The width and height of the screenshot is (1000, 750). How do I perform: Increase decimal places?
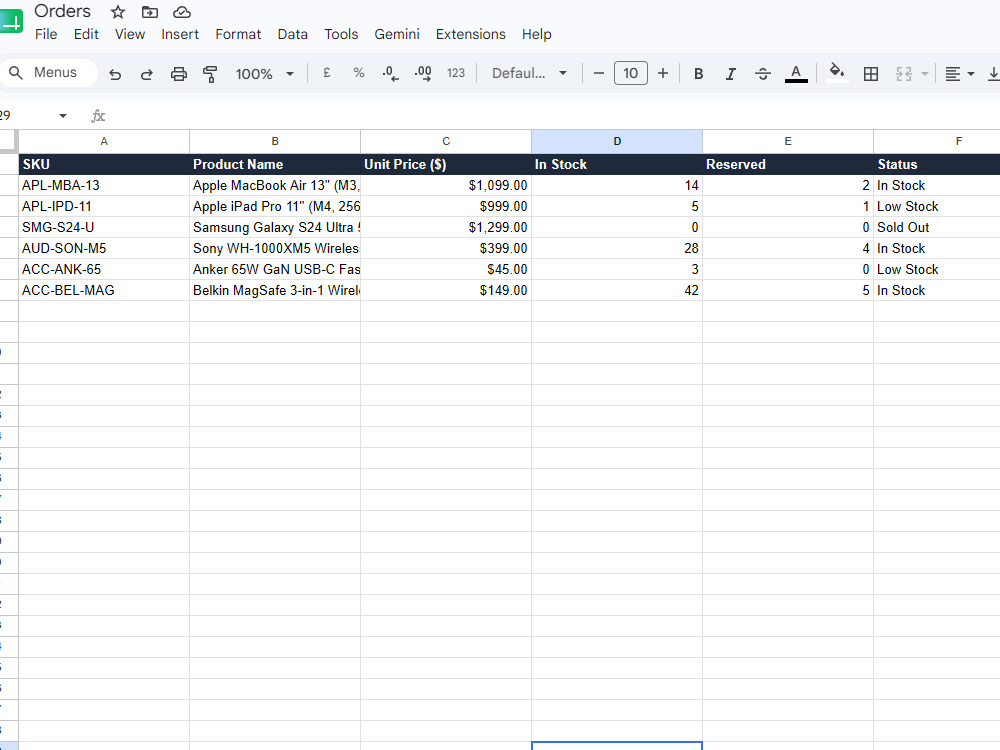pos(423,73)
